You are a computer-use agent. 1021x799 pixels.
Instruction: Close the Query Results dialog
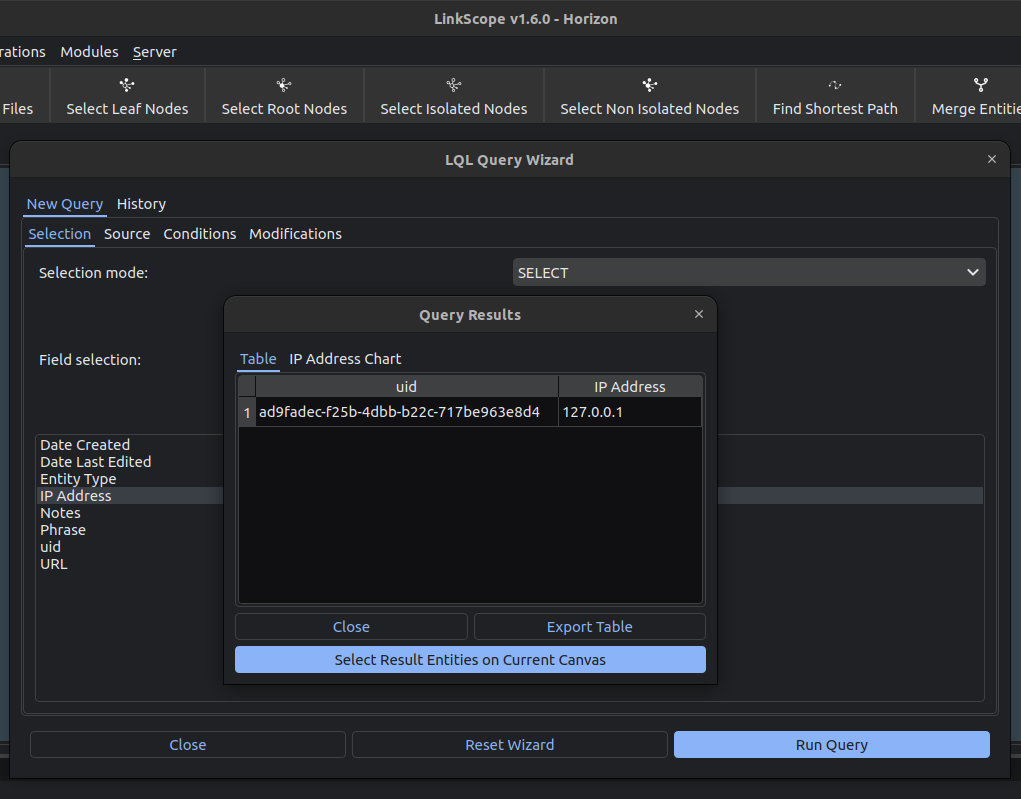(699, 315)
